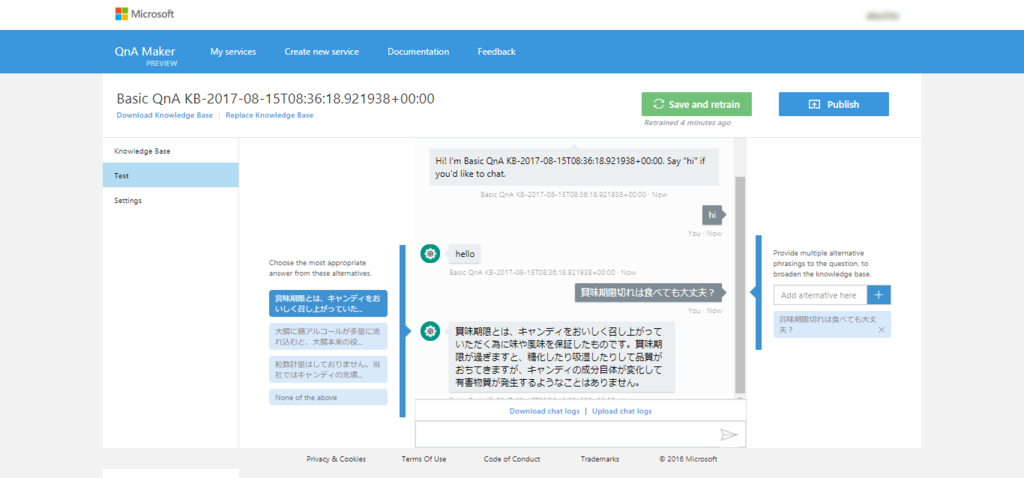1024x478 pixels.
Task: Open Privacy & Cookies footer link
Action: coord(336,459)
